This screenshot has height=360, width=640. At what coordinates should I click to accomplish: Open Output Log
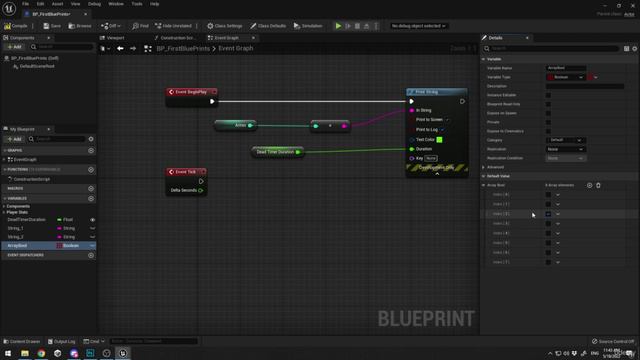click(x=61, y=341)
